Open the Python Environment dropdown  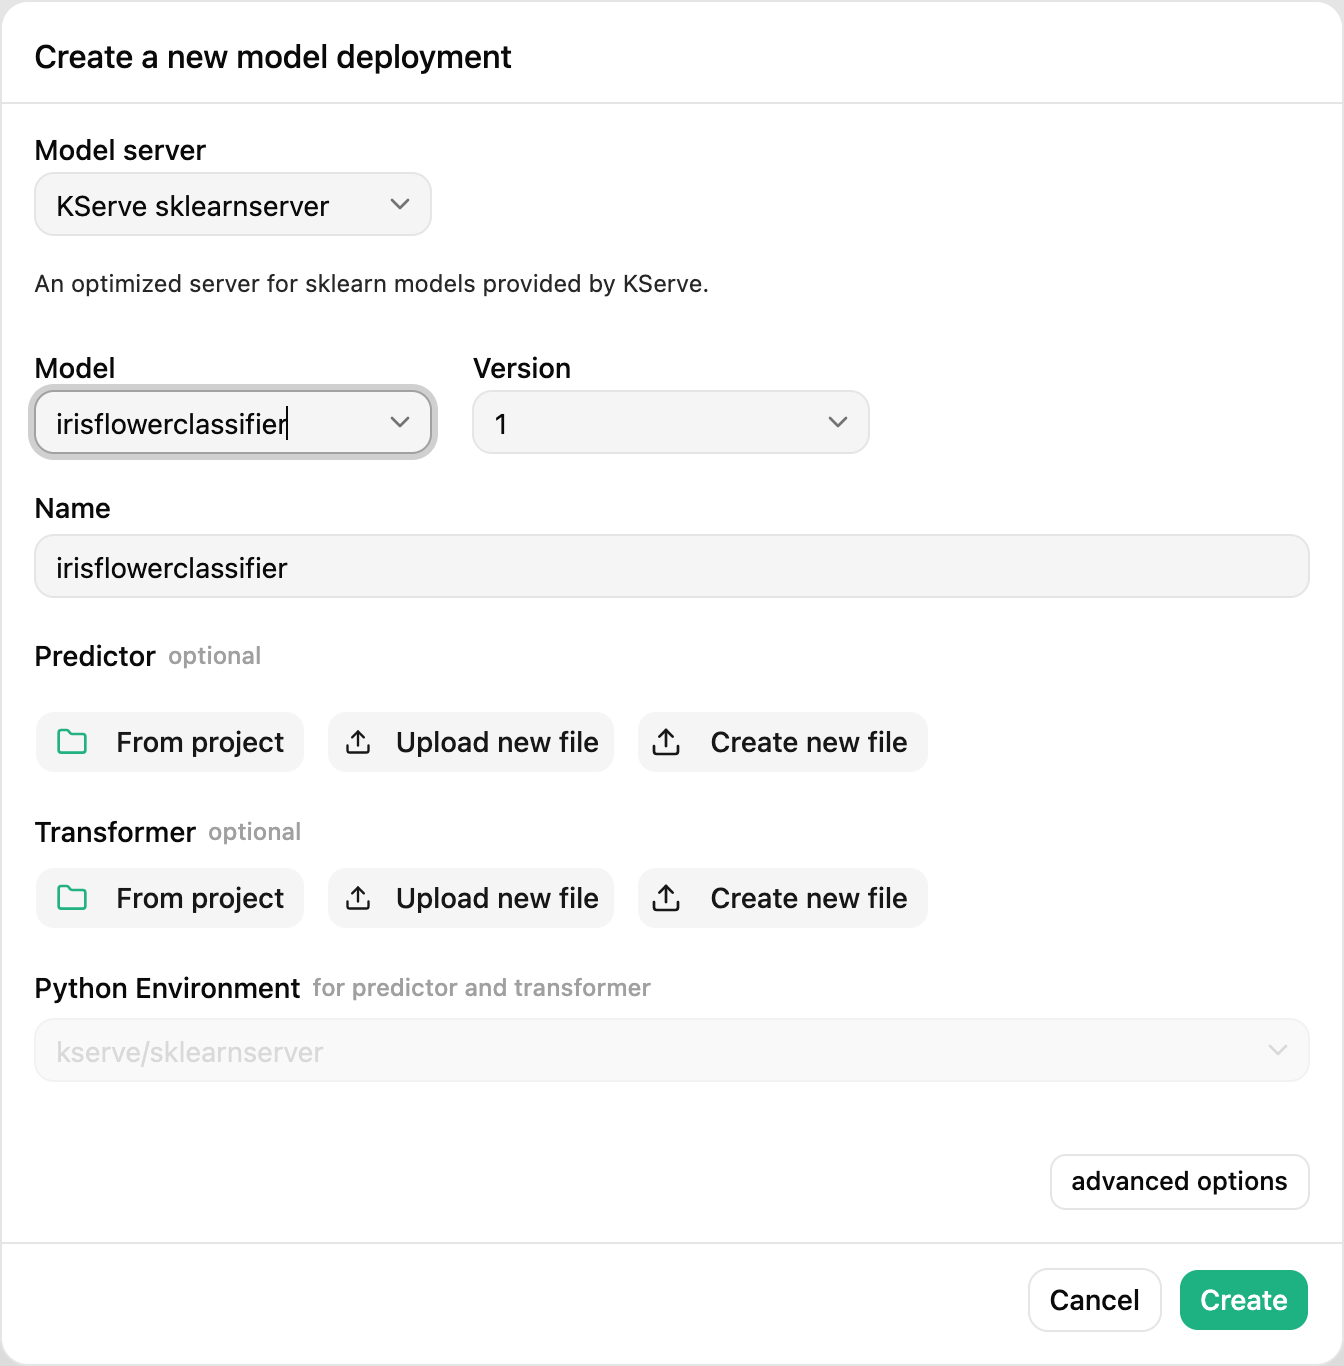tap(672, 1050)
